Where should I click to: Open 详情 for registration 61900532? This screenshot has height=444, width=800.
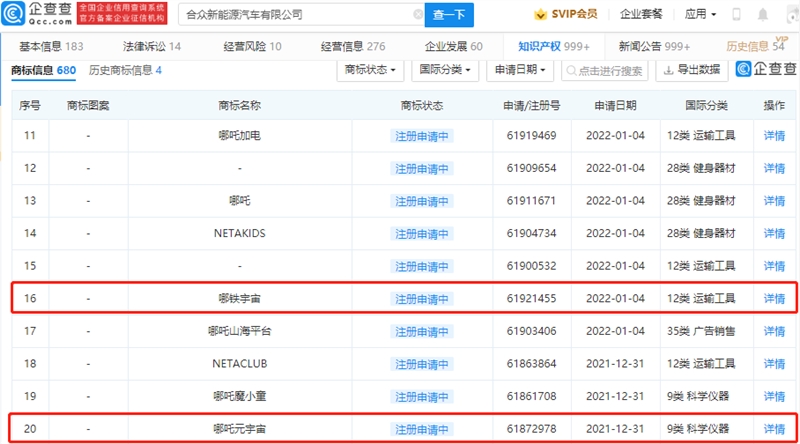[x=774, y=266]
